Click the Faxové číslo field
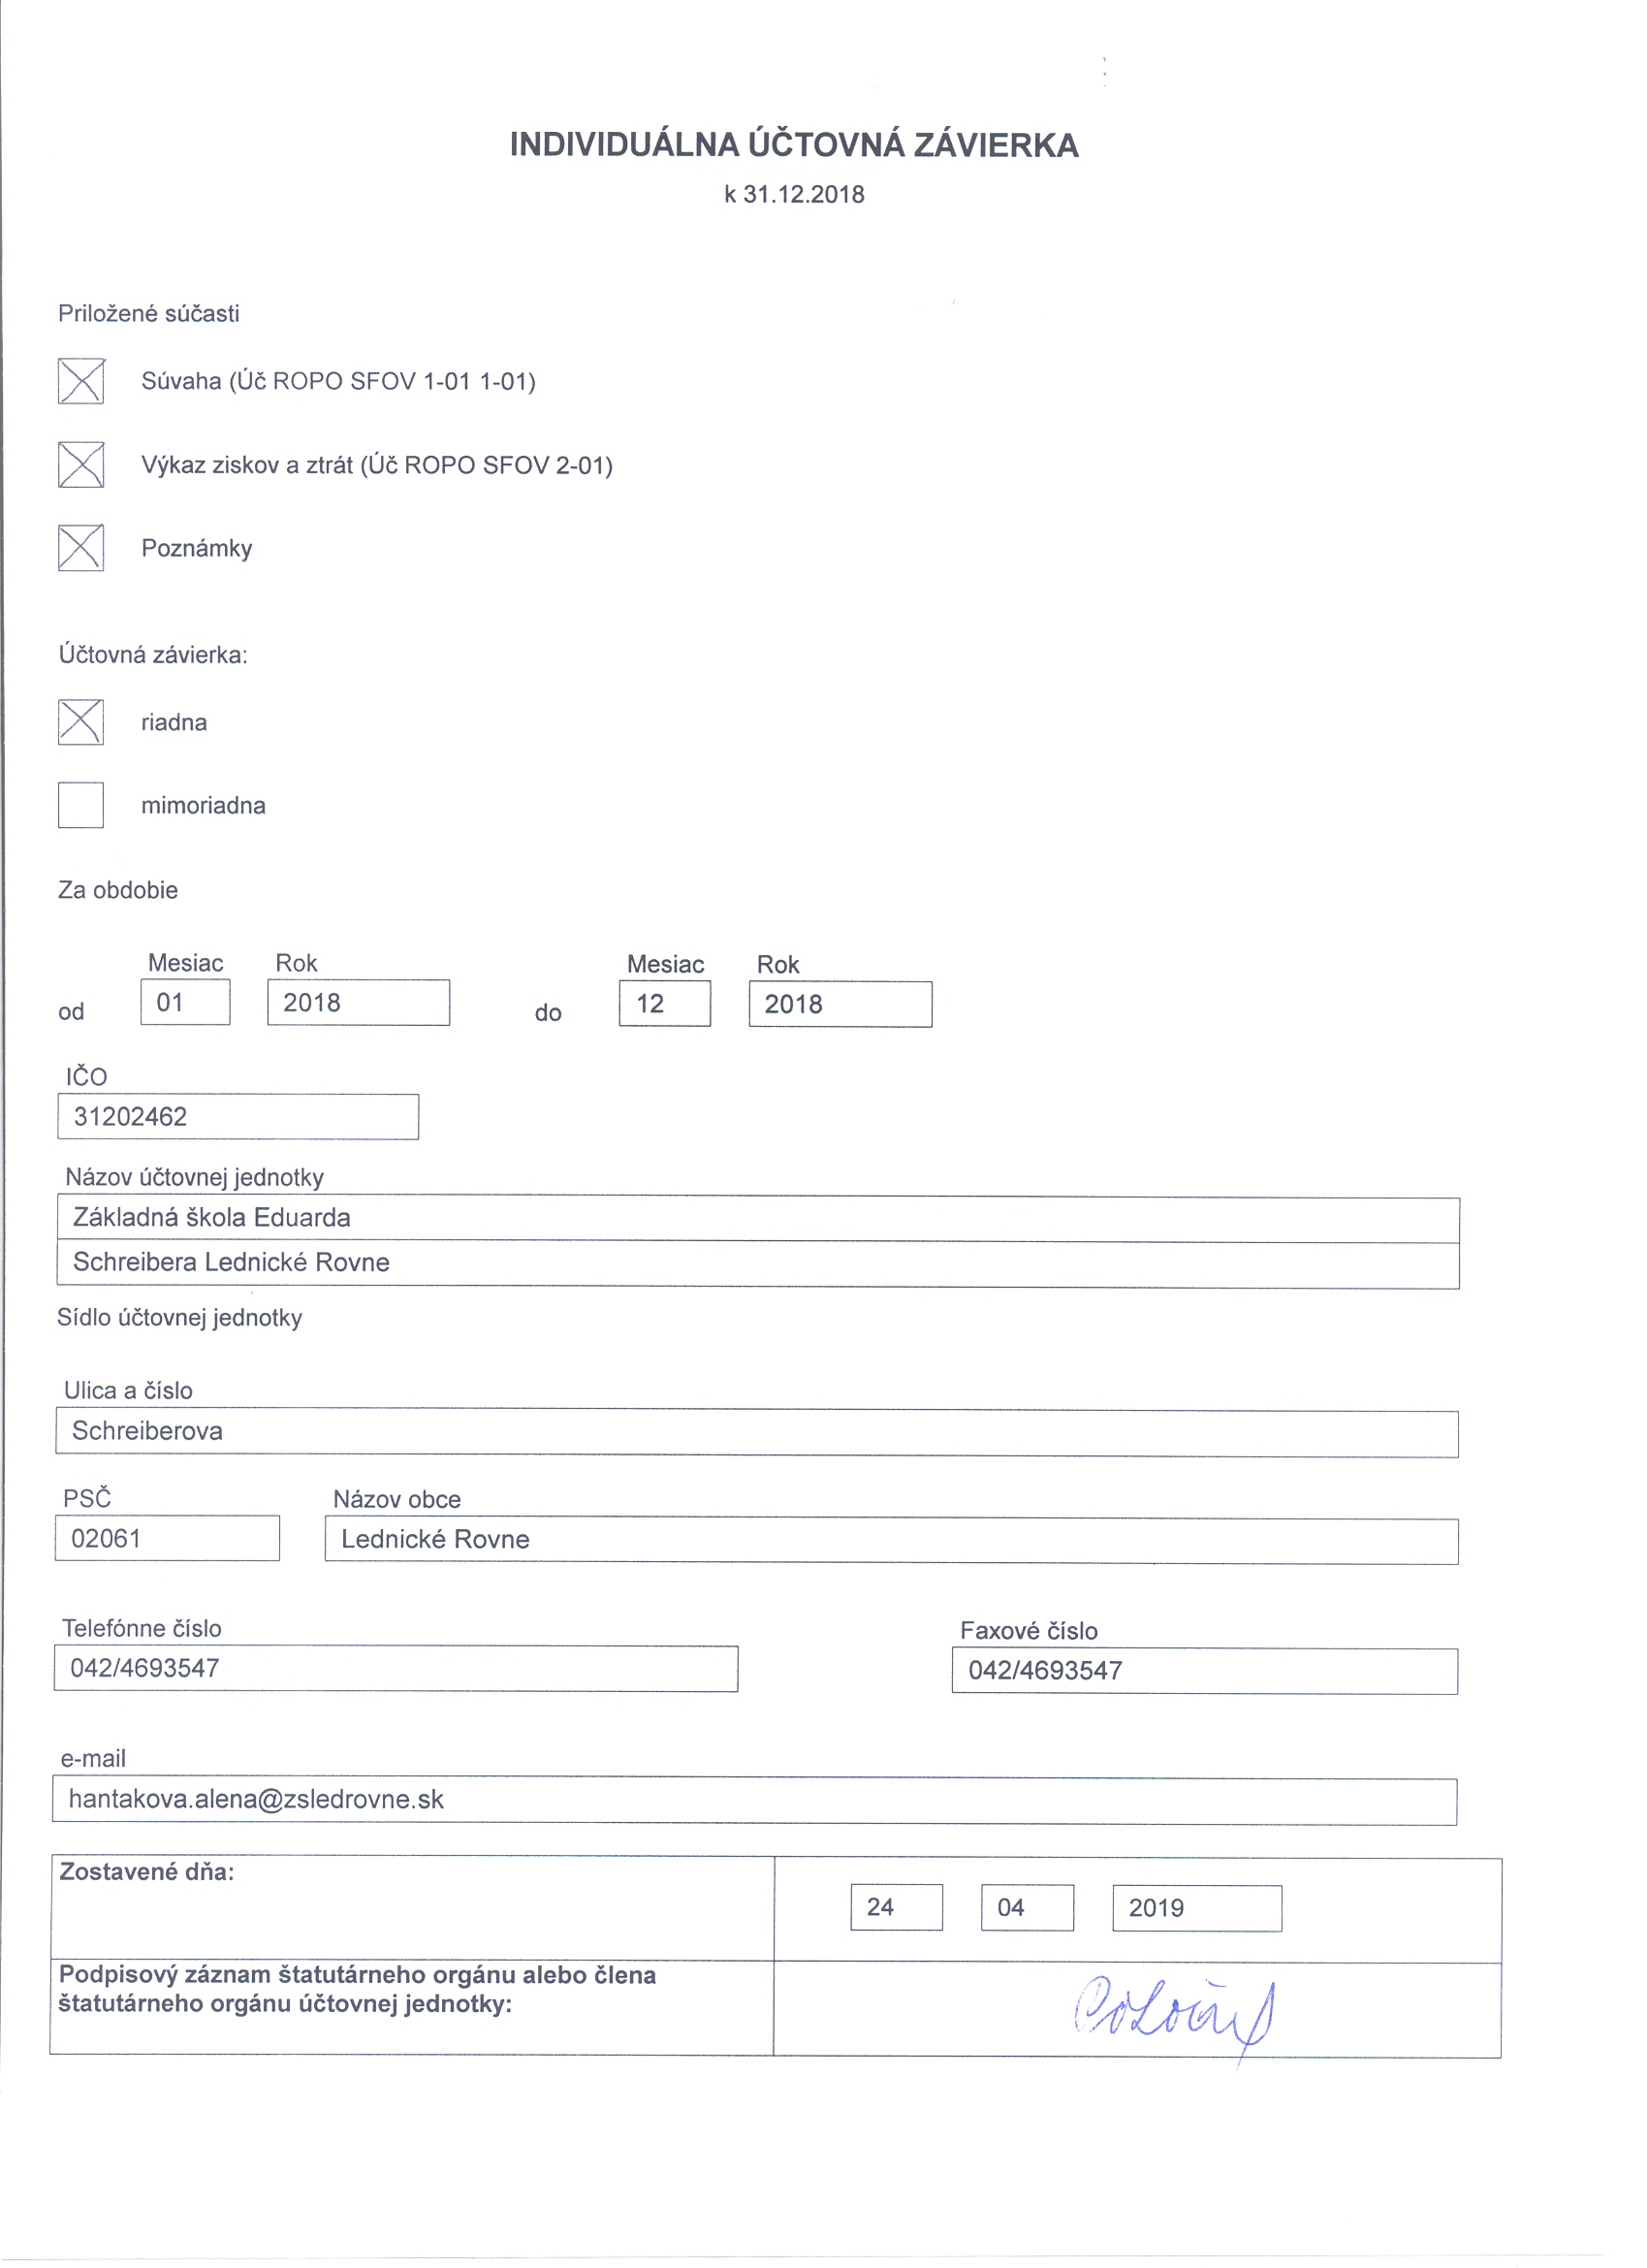 coord(1204,1671)
